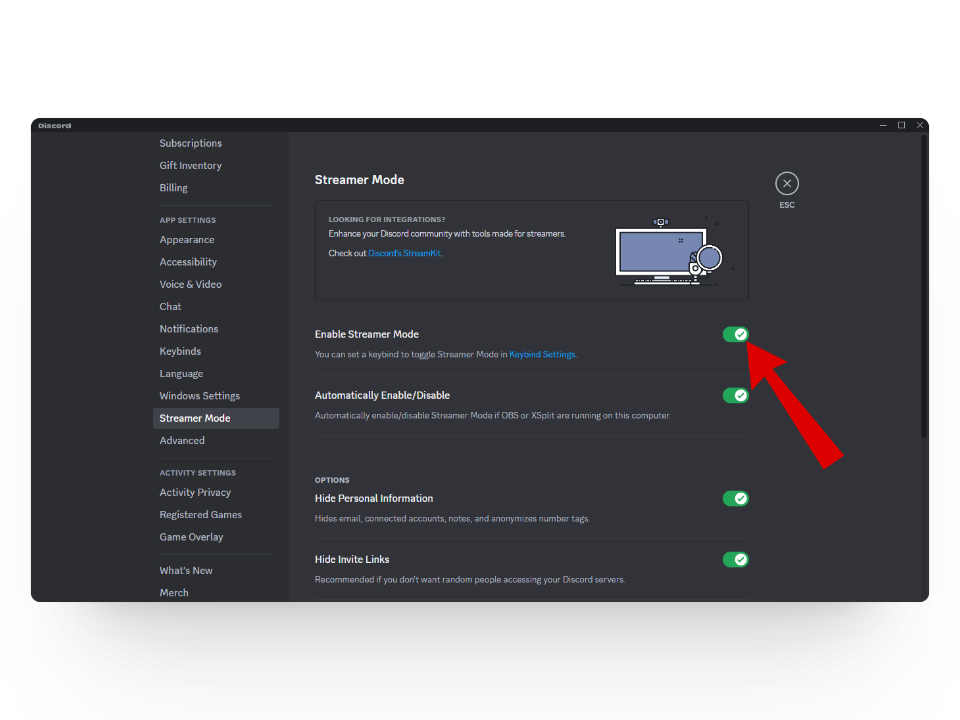Close settings with the ESC circle button
The height and width of the screenshot is (720, 960).
pyautogui.click(x=787, y=184)
